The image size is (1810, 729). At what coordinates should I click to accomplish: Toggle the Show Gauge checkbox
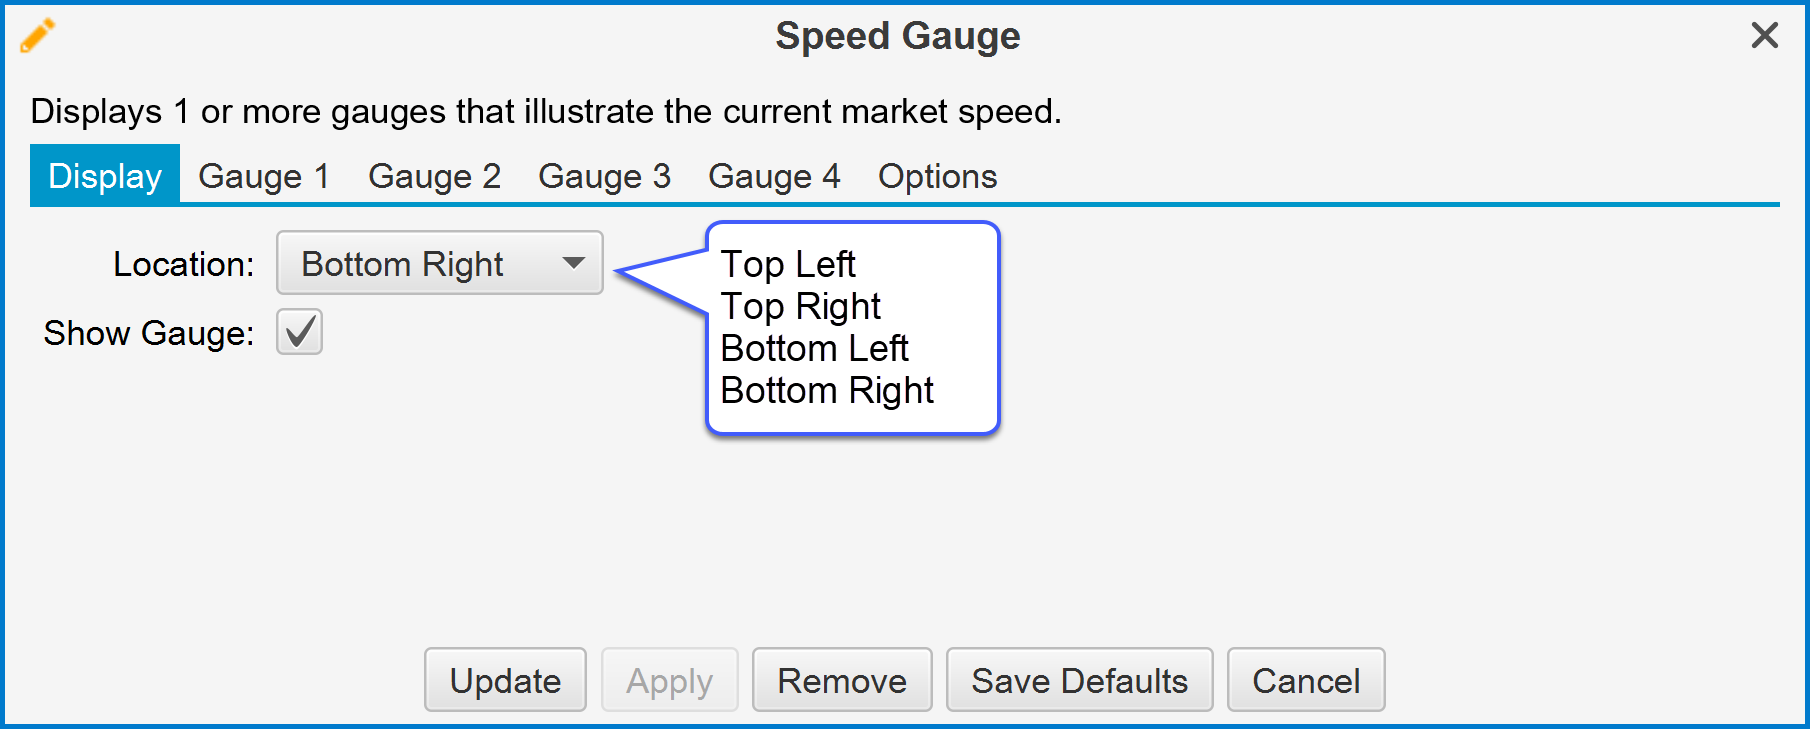pos(299,332)
